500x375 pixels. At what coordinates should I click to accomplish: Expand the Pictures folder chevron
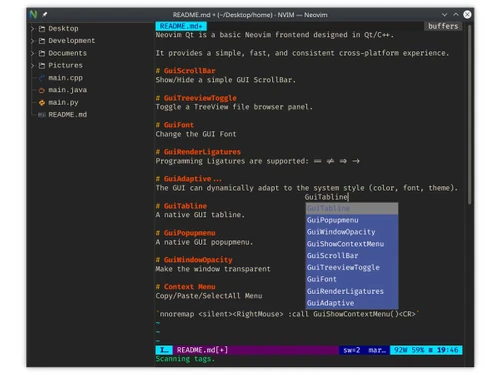[x=32, y=65]
